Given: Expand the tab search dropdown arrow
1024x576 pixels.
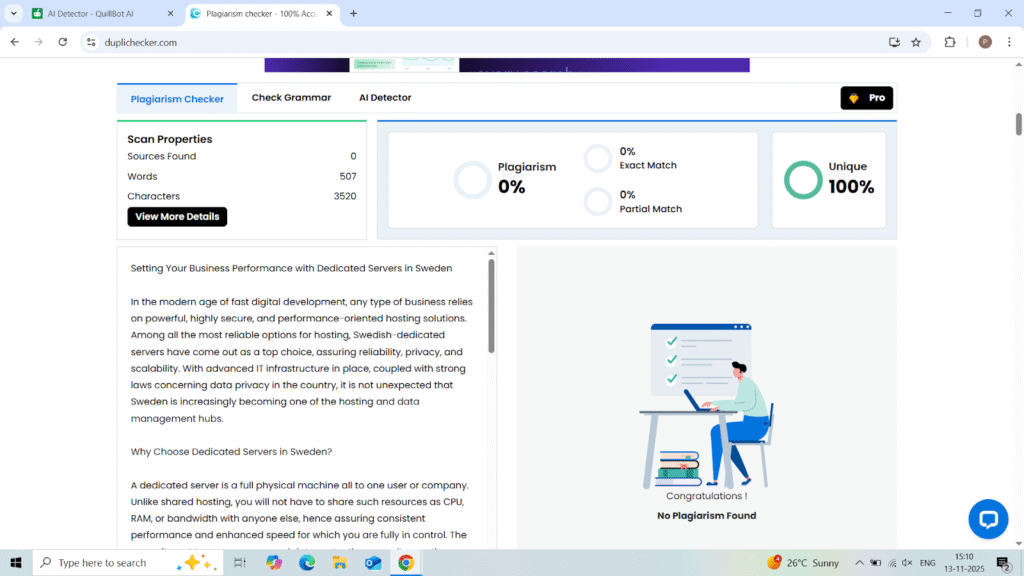Looking at the screenshot, I should coord(14,14).
